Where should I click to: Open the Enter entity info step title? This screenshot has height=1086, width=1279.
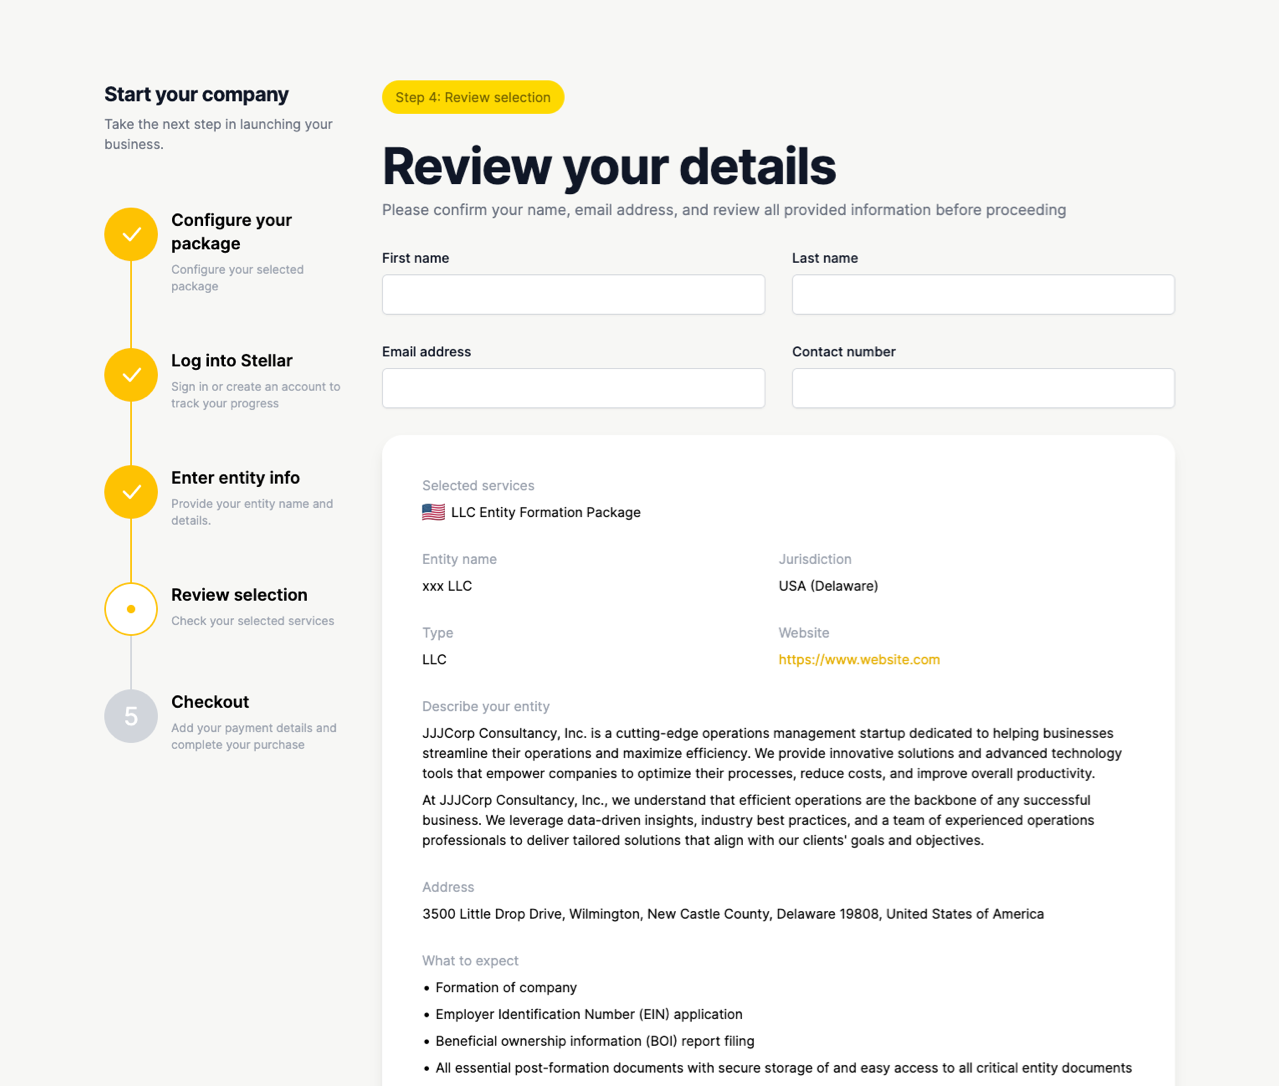pyautogui.click(x=235, y=478)
